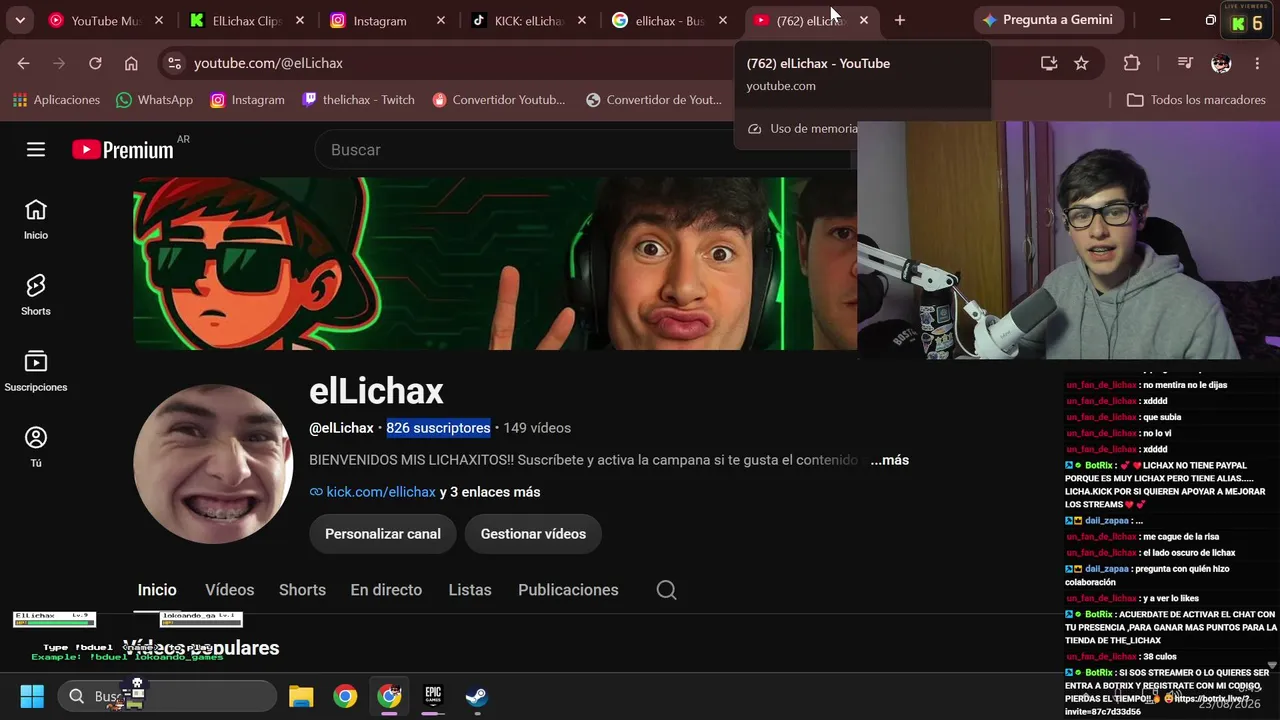Launch File Explorer from the taskbar
The height and width of the screenshot is (720, 1280).
point(301,696)
